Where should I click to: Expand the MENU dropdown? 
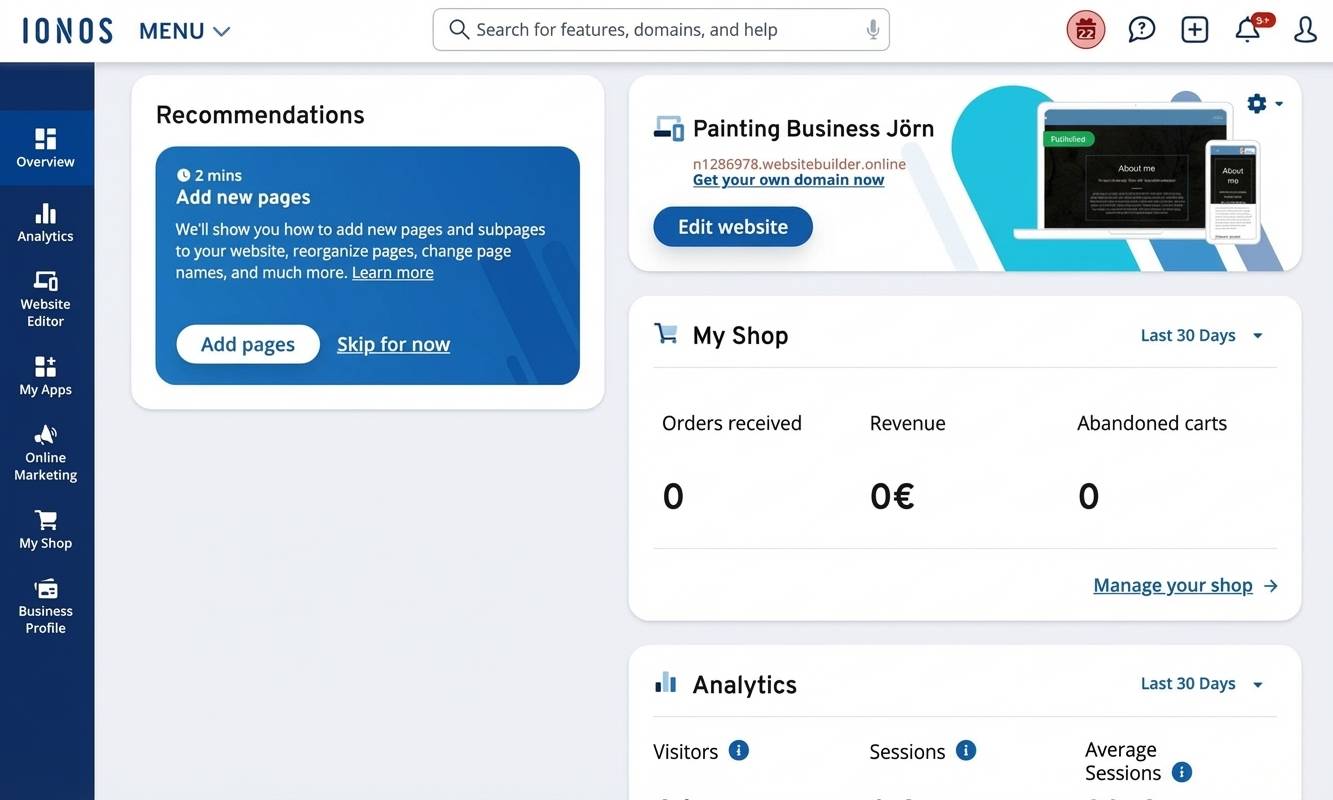point(185,31)
